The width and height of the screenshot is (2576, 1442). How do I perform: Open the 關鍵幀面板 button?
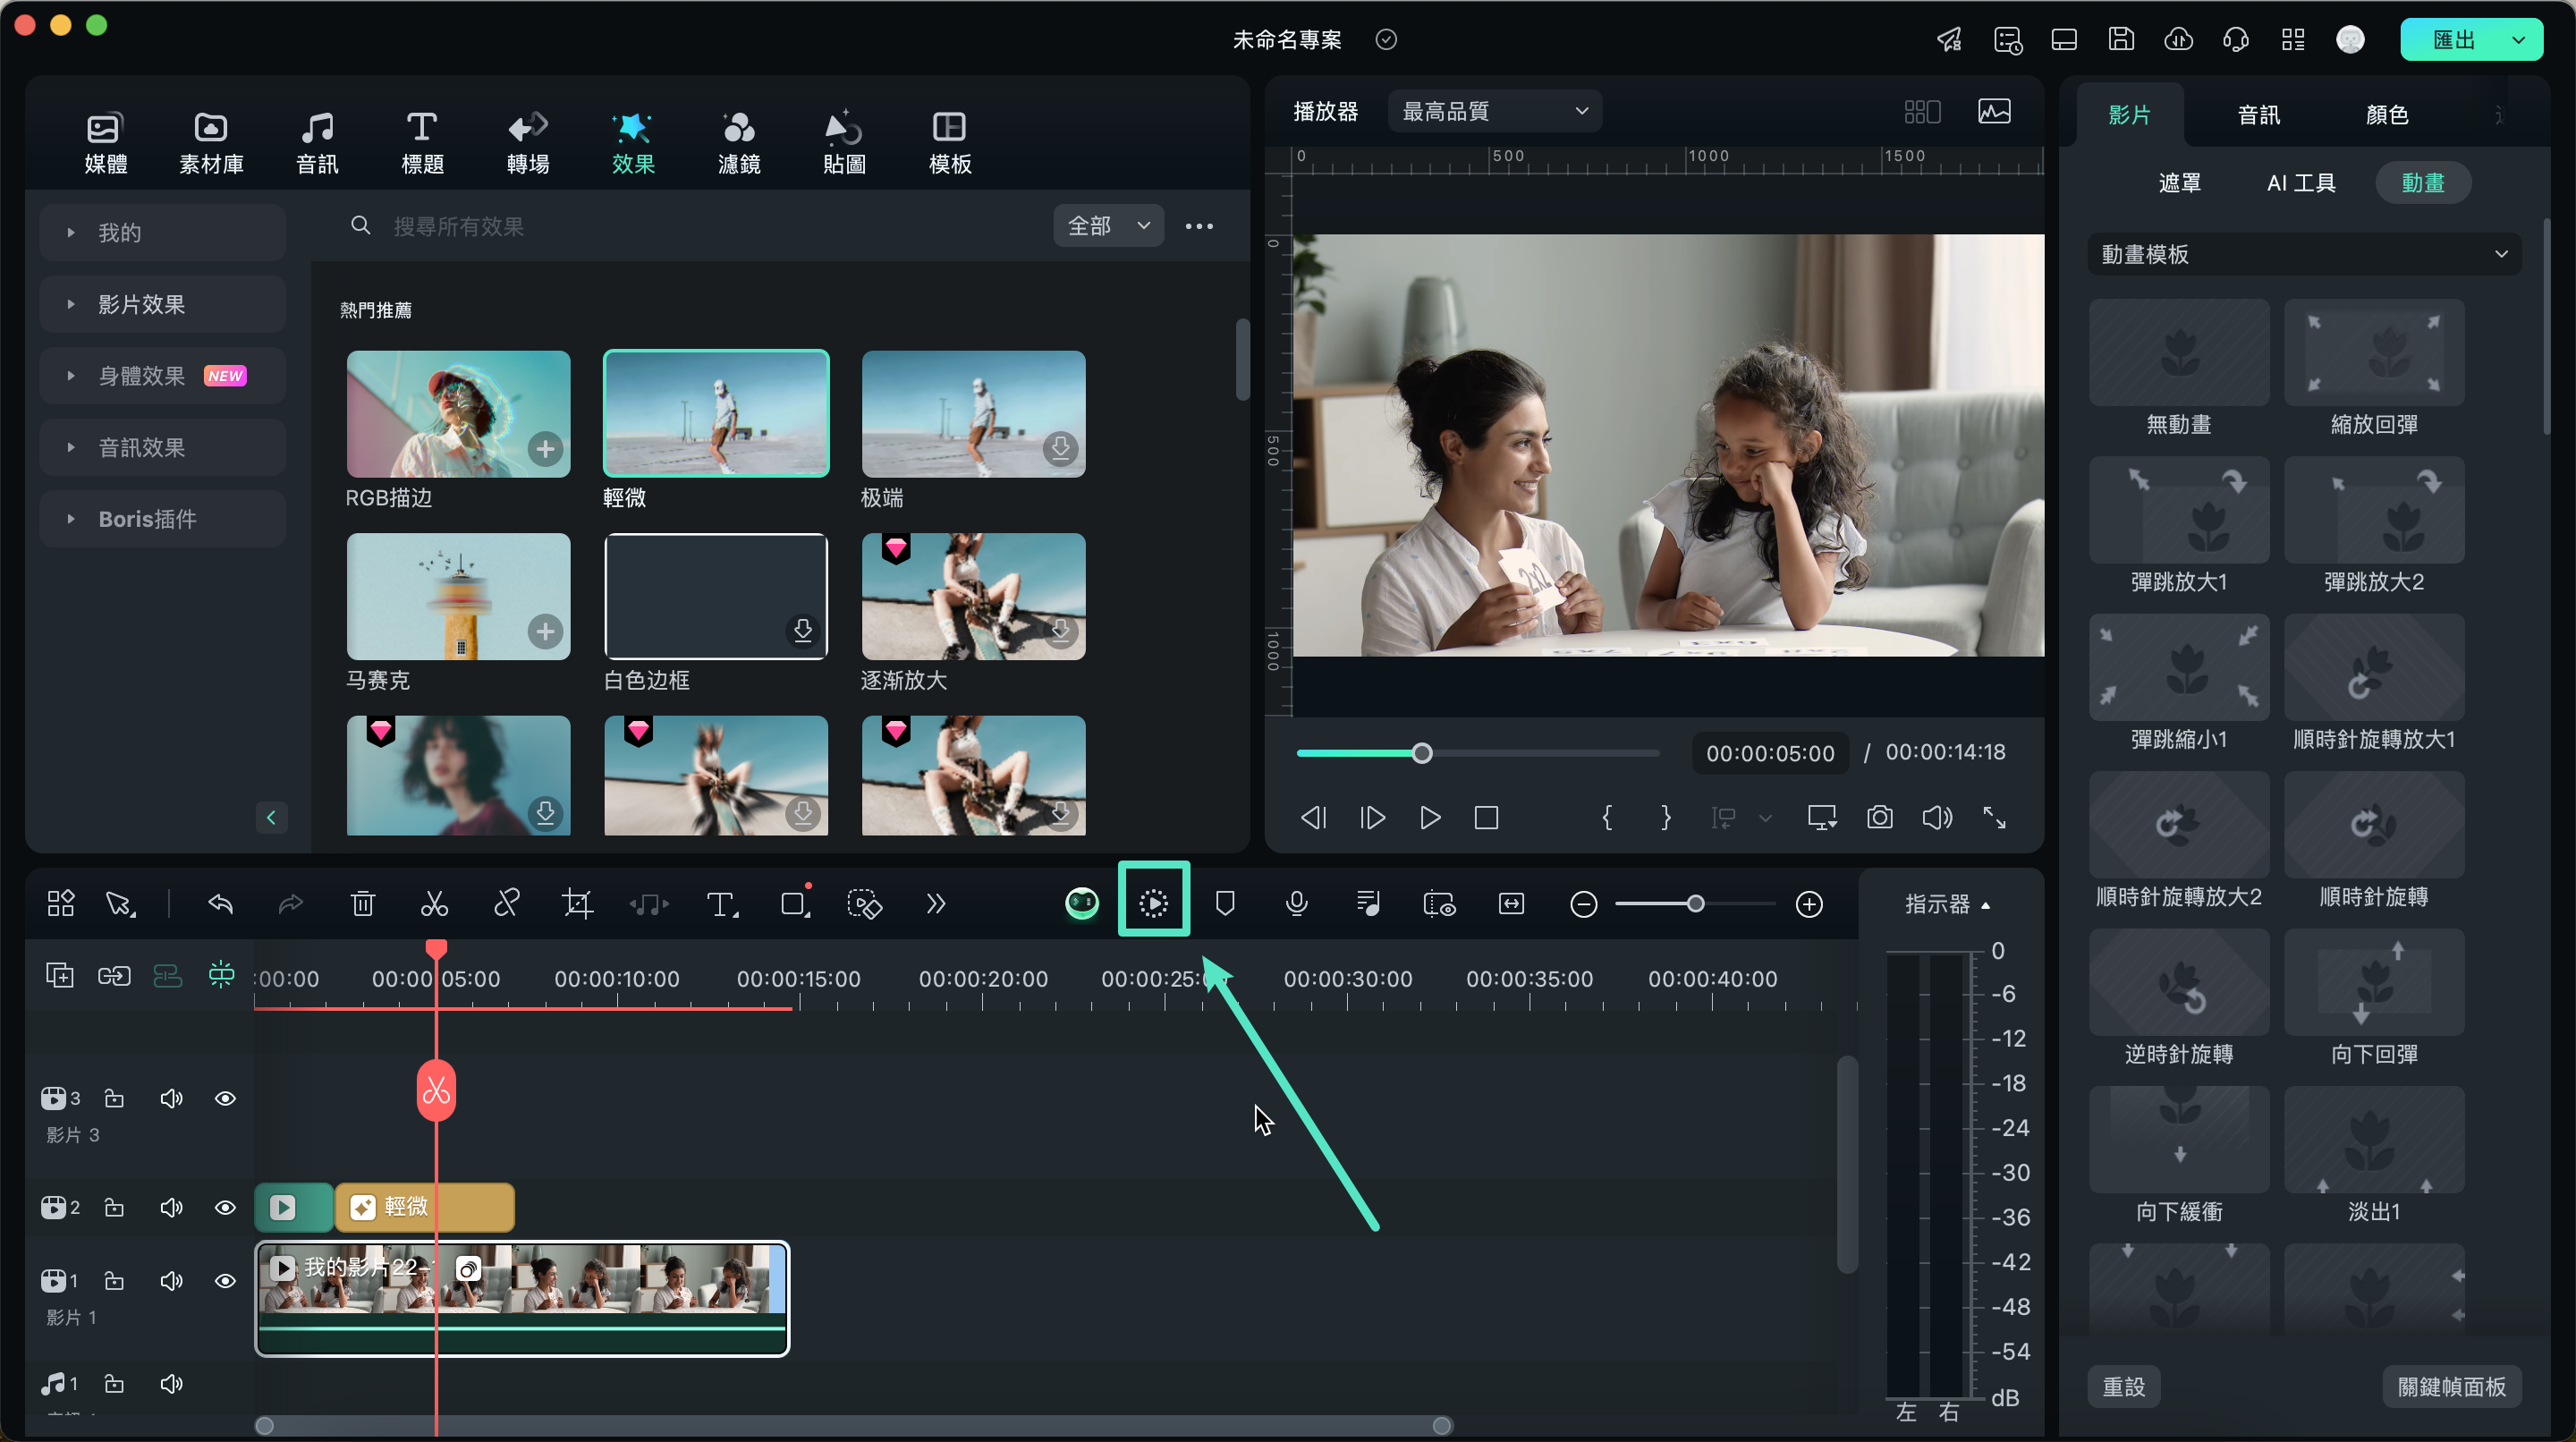[2451, 1387]
